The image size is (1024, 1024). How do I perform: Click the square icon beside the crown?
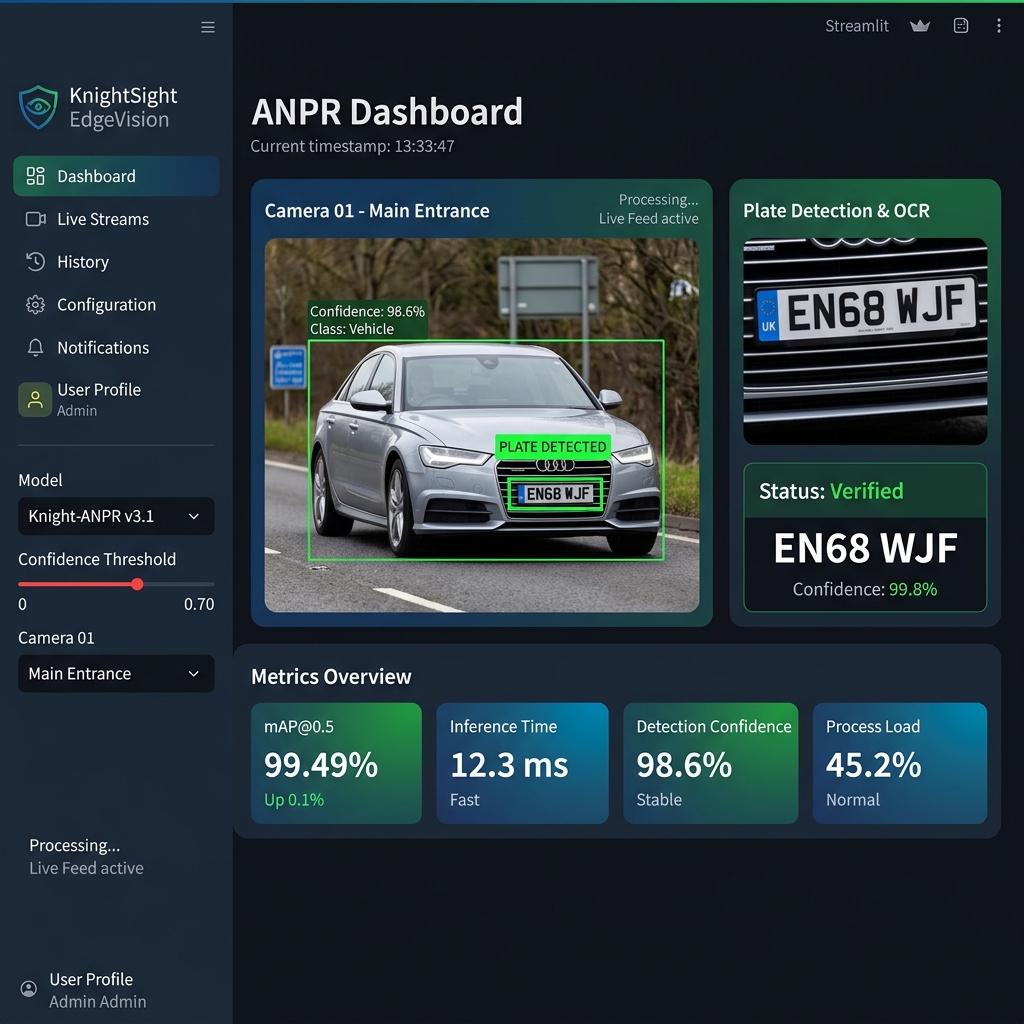tap(961, 26)
